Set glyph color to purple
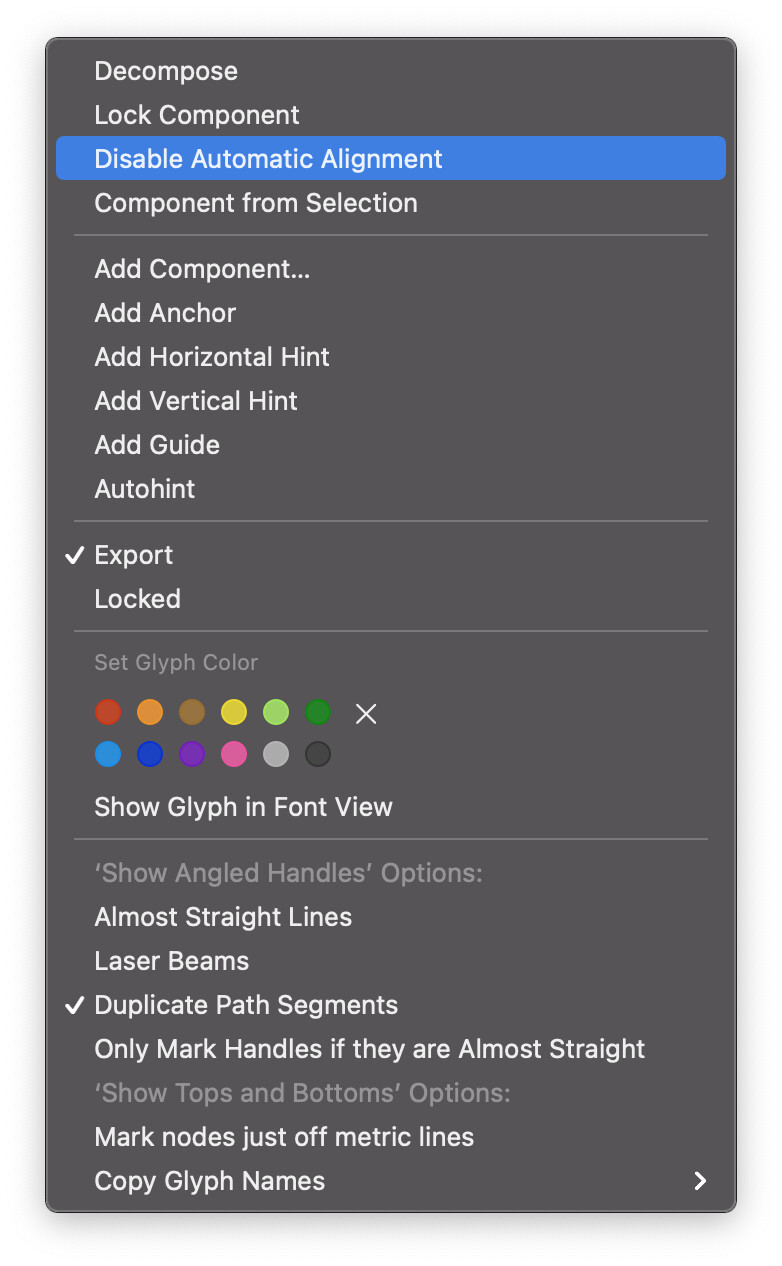 (192, 755)
